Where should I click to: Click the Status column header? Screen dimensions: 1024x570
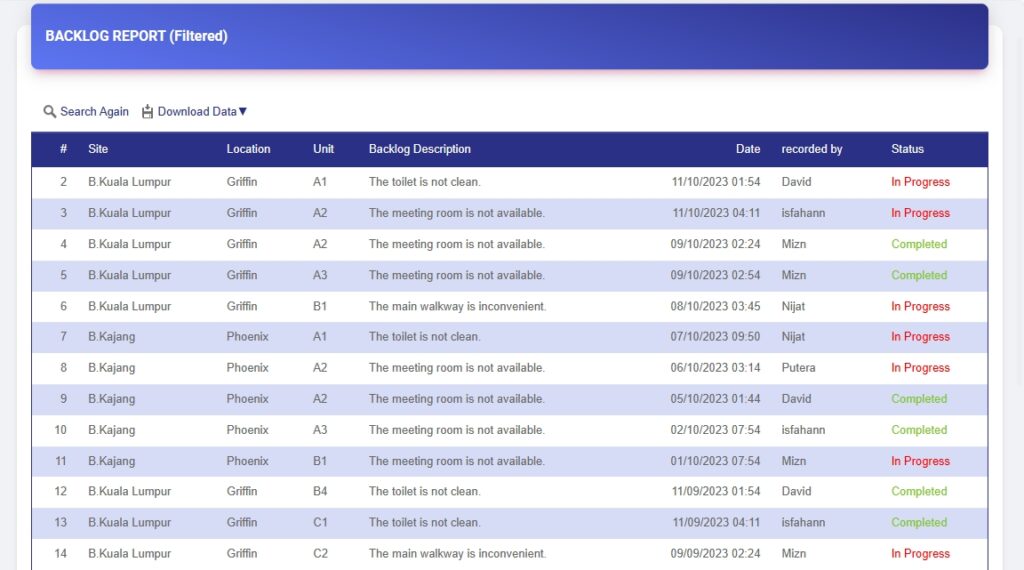click(x=907, y=149)
